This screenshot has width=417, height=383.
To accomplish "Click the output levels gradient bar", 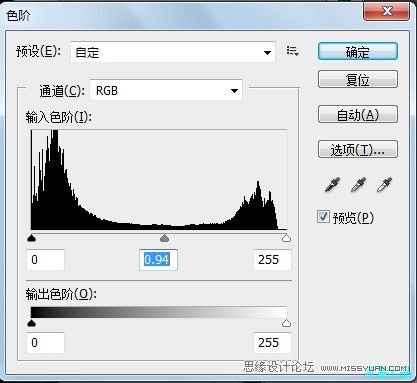I will click(x=159, y=312).
